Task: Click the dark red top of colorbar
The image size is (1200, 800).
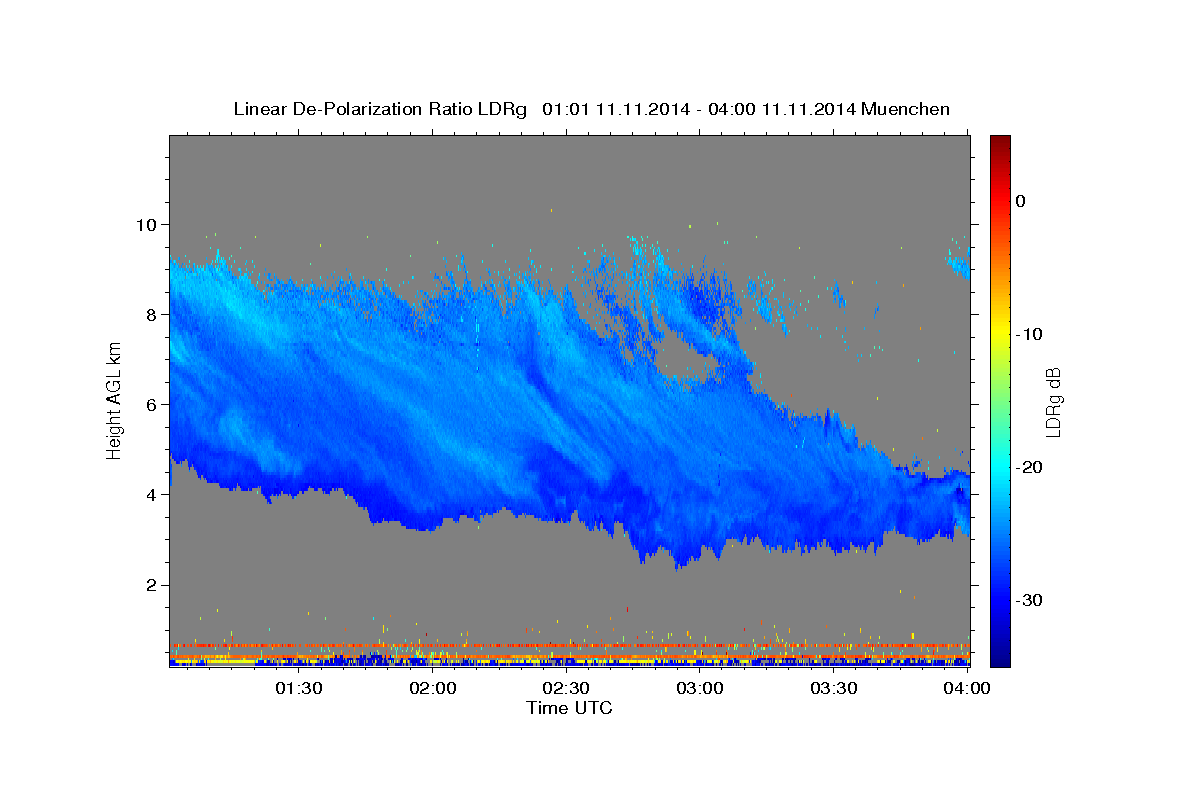Action: point(1000,145)
